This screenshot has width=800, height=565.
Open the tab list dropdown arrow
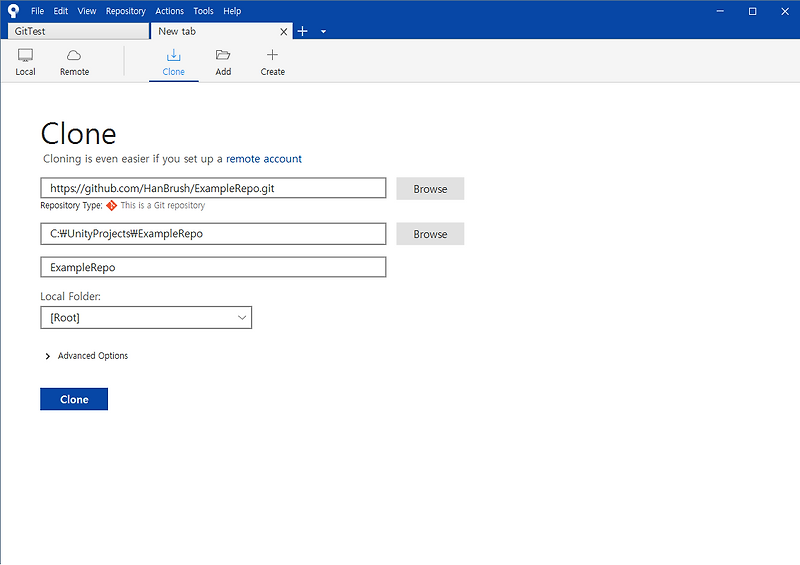(x=323, y=32)
